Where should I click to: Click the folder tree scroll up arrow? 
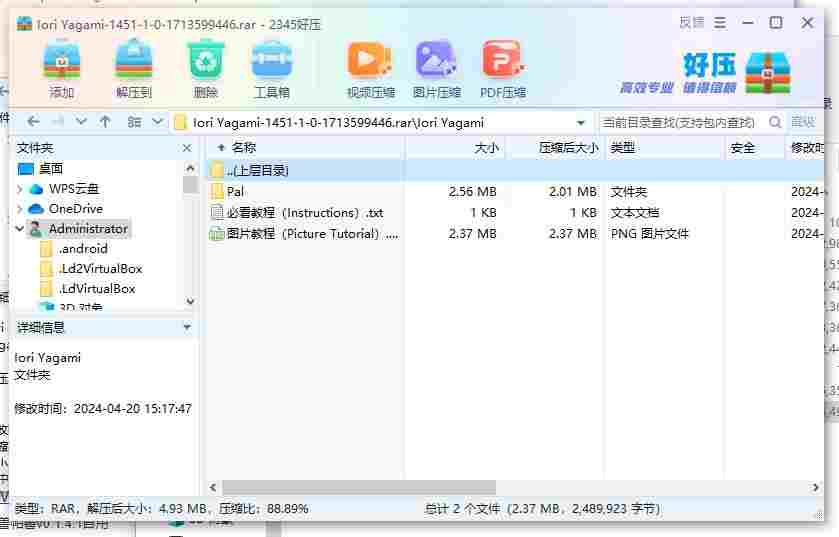190,168
